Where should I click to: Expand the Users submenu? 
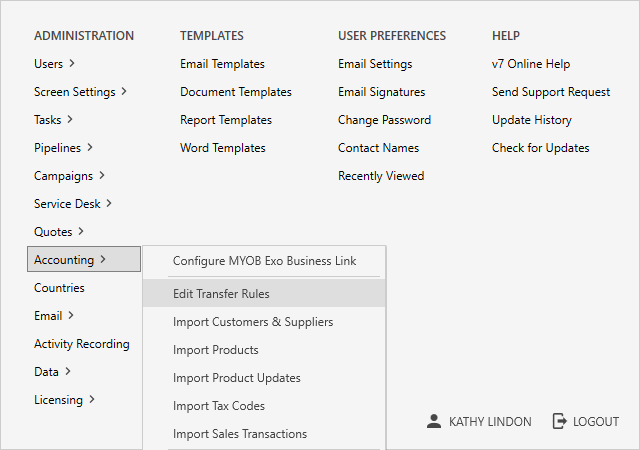point(55,64)
